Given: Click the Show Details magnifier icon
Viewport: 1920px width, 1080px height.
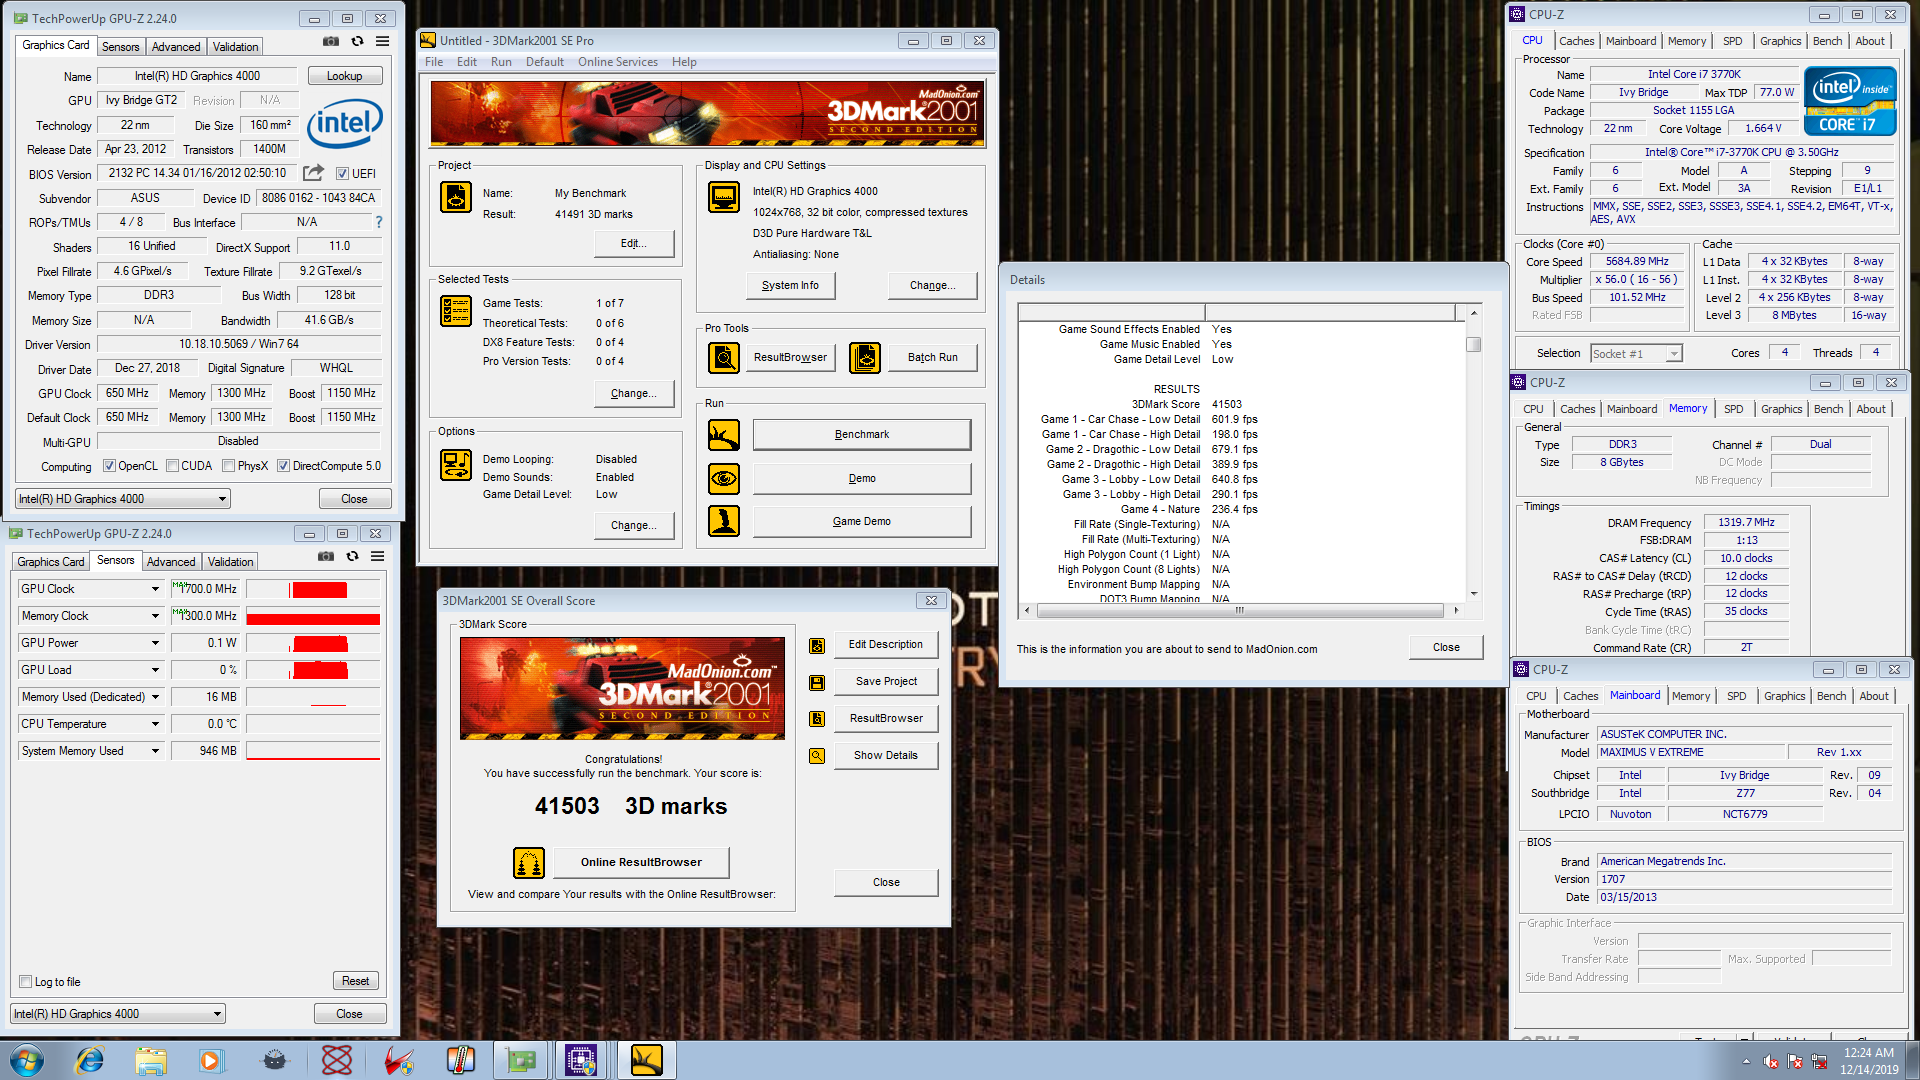Looking at the screenshot, I should (817, 756).
